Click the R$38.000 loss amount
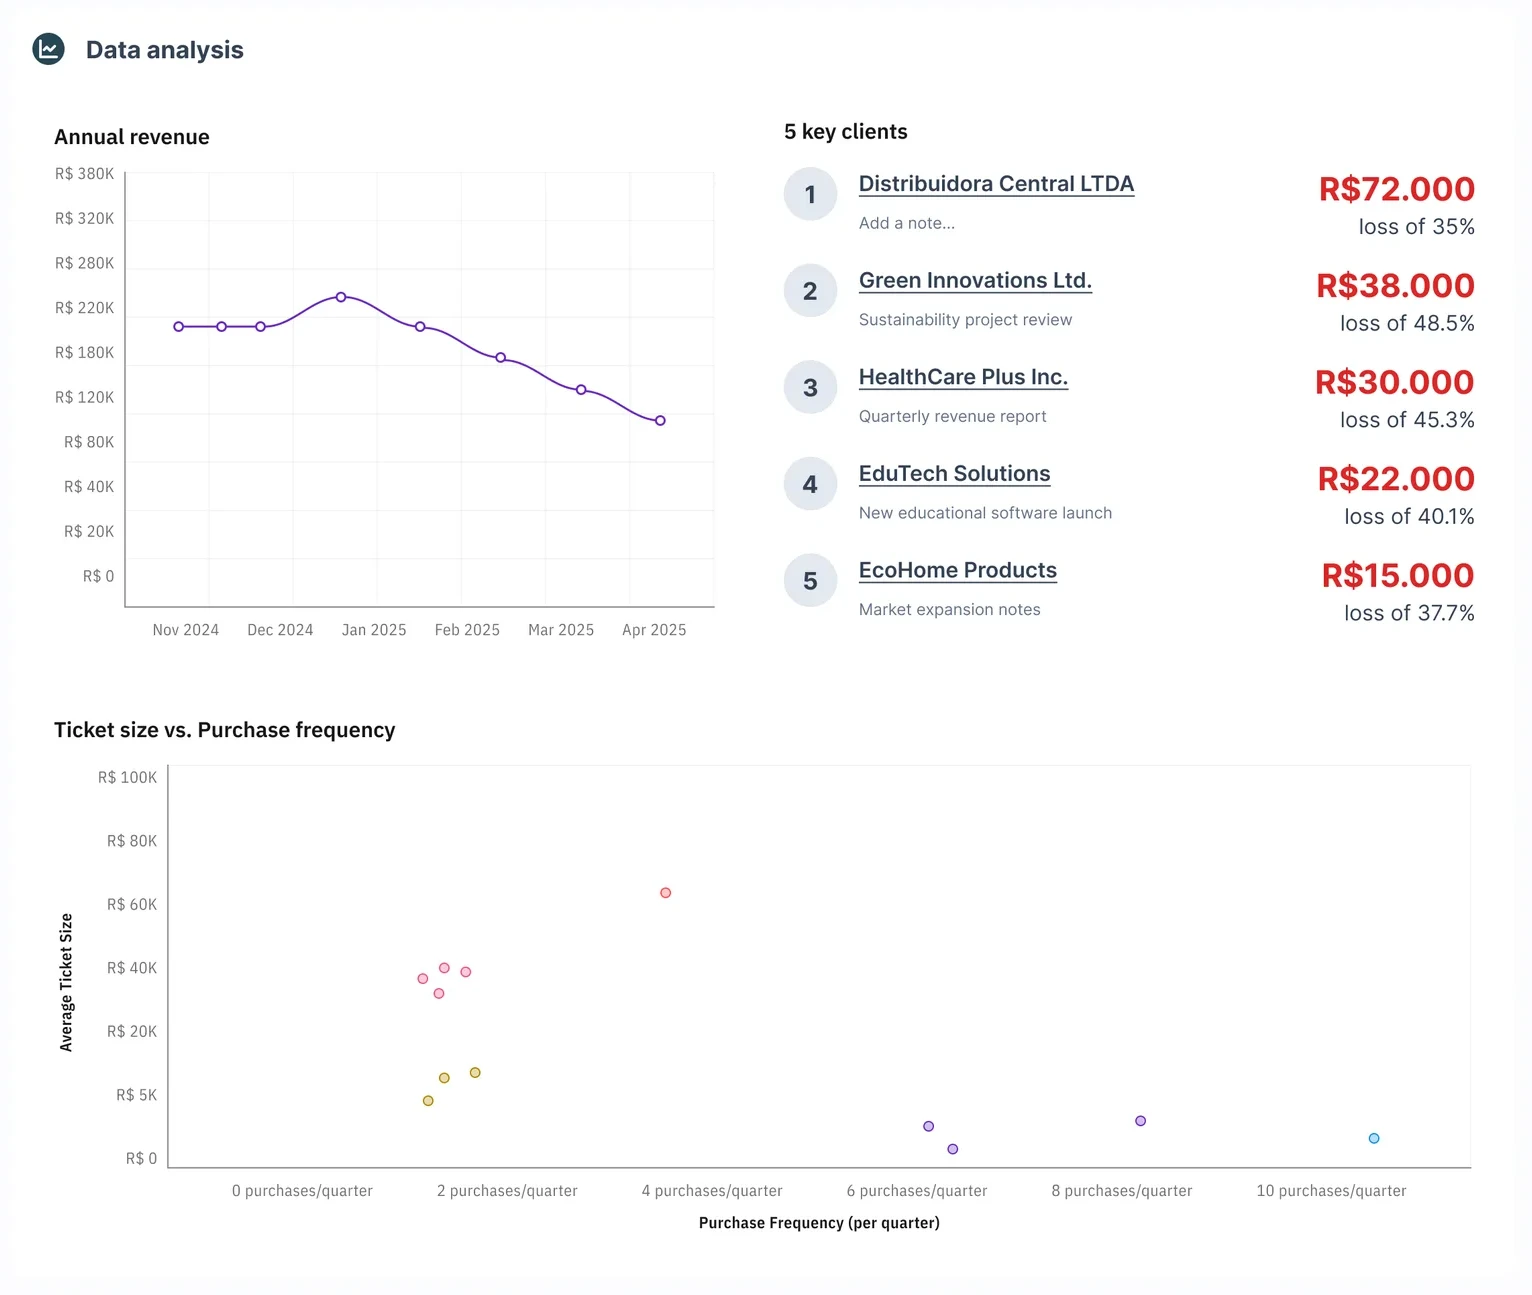Screen dimensions: 1532x1295 [x=1395, y=286]
